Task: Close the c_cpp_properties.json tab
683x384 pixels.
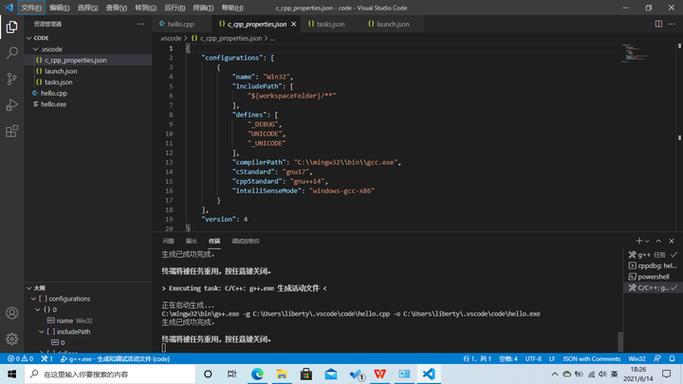Action: tap(294, 24)
